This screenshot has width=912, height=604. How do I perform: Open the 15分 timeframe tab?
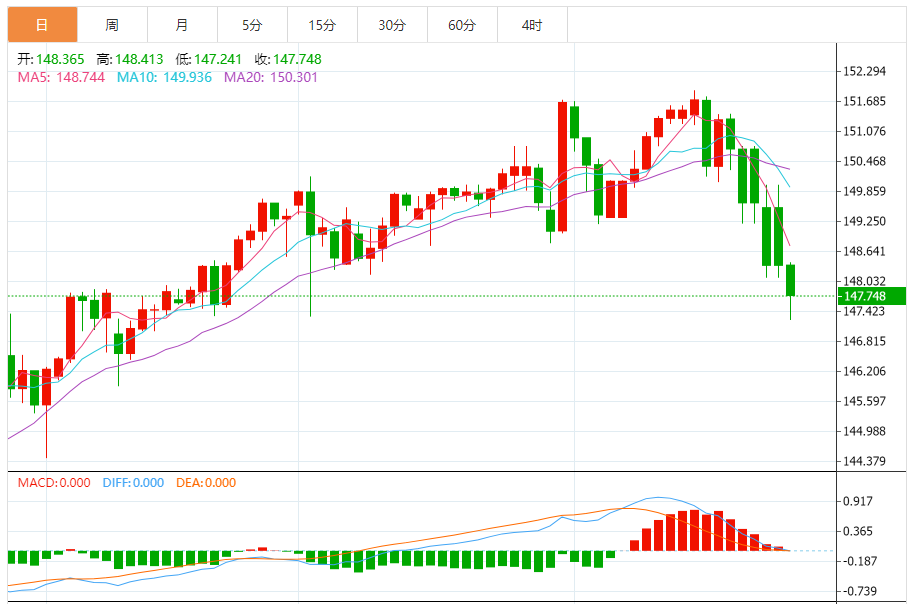(x=322, y=25)
